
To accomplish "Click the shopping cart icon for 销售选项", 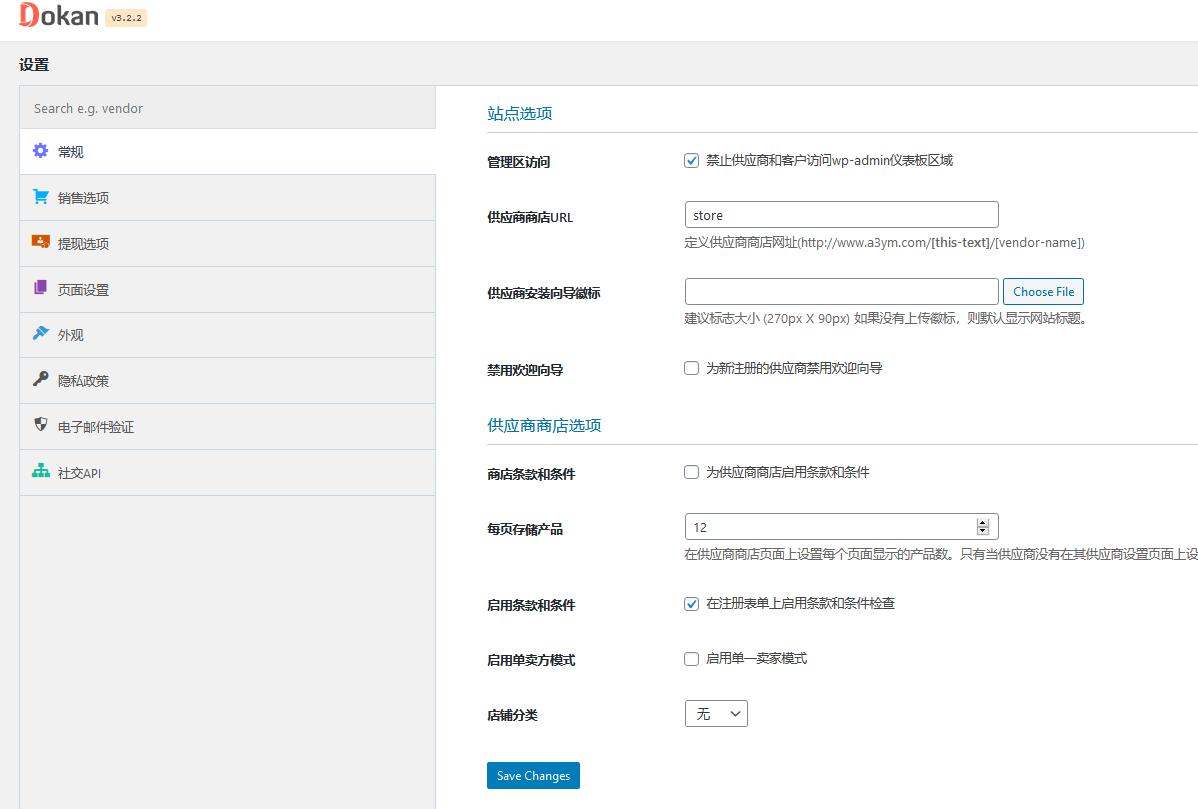I will [x=40, y=197].
